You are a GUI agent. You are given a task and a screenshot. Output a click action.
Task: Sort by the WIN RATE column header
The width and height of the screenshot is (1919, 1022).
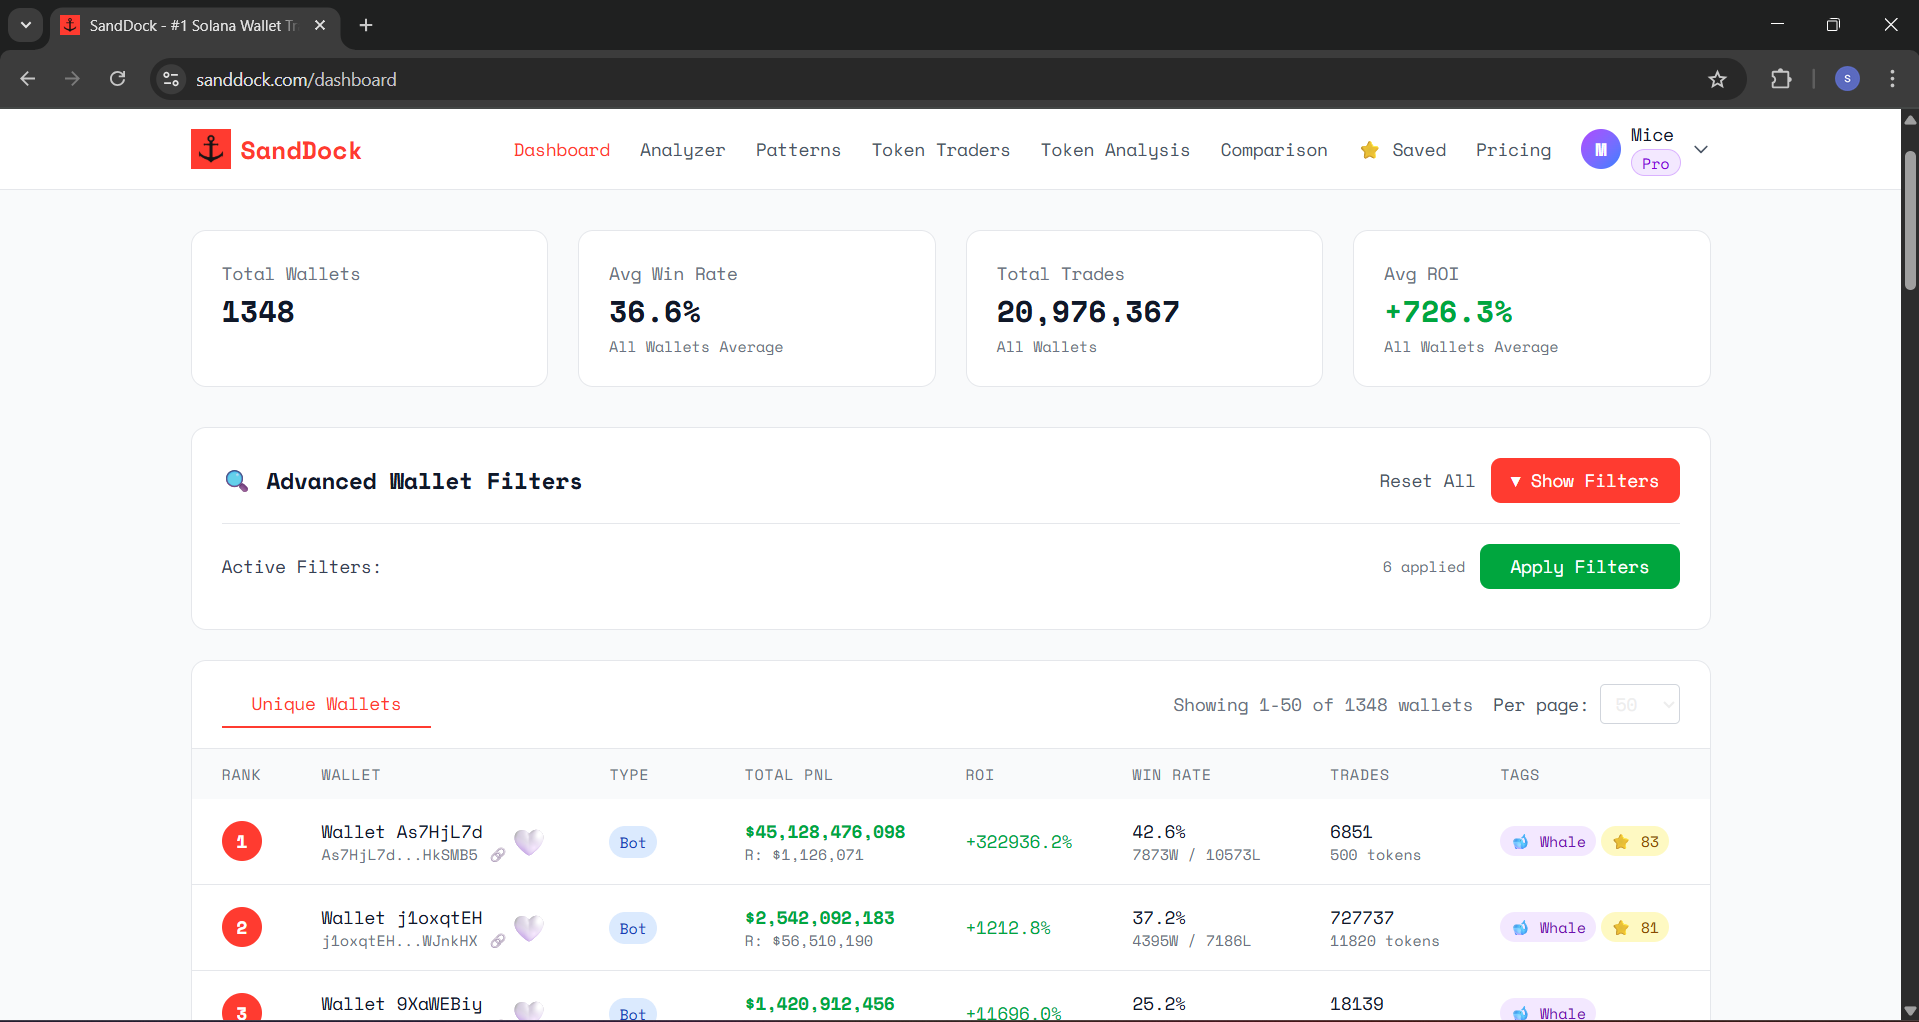[1171, 775]
